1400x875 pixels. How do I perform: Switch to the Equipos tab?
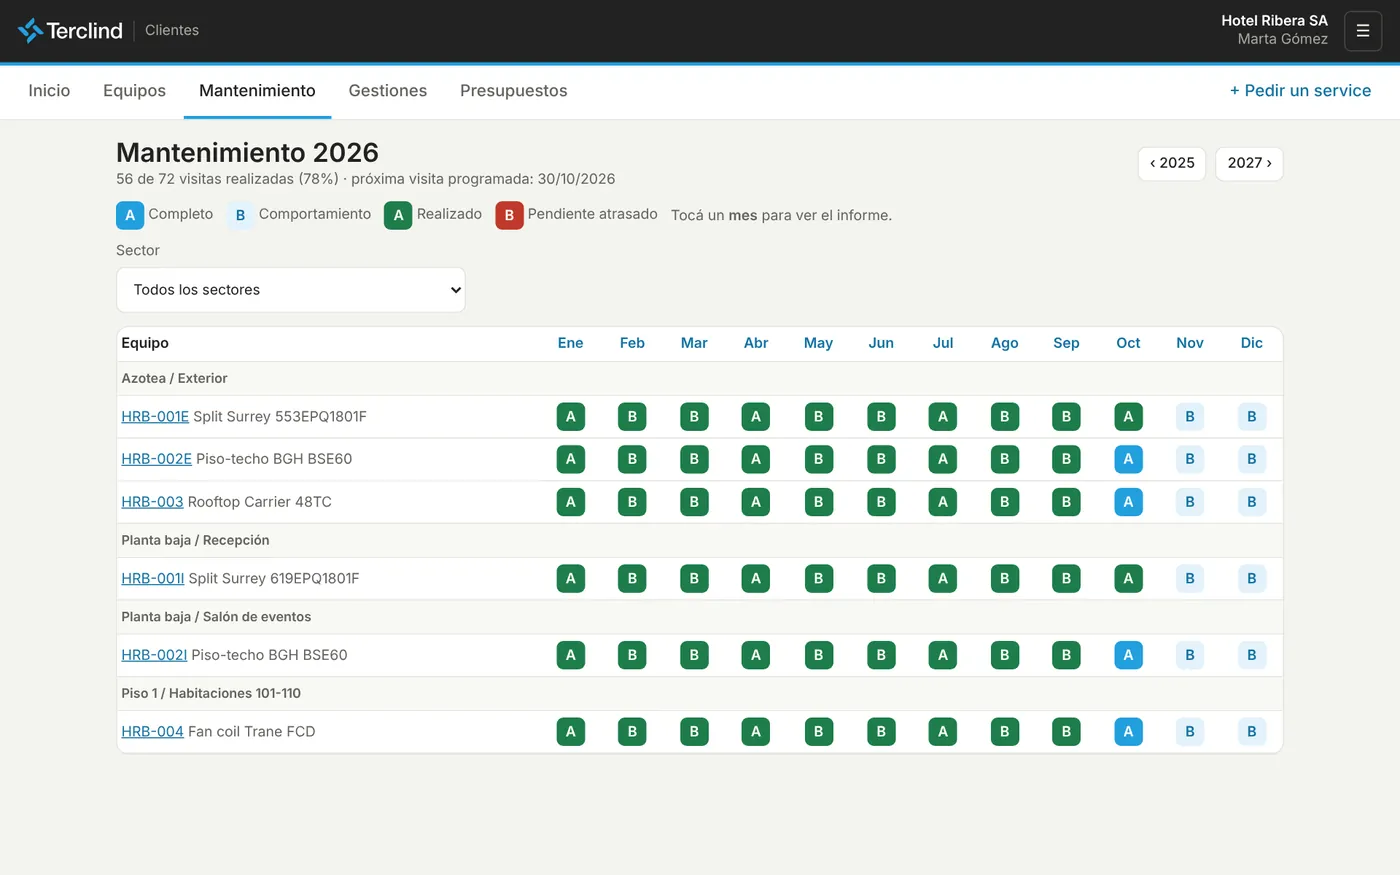coord(134,91)
